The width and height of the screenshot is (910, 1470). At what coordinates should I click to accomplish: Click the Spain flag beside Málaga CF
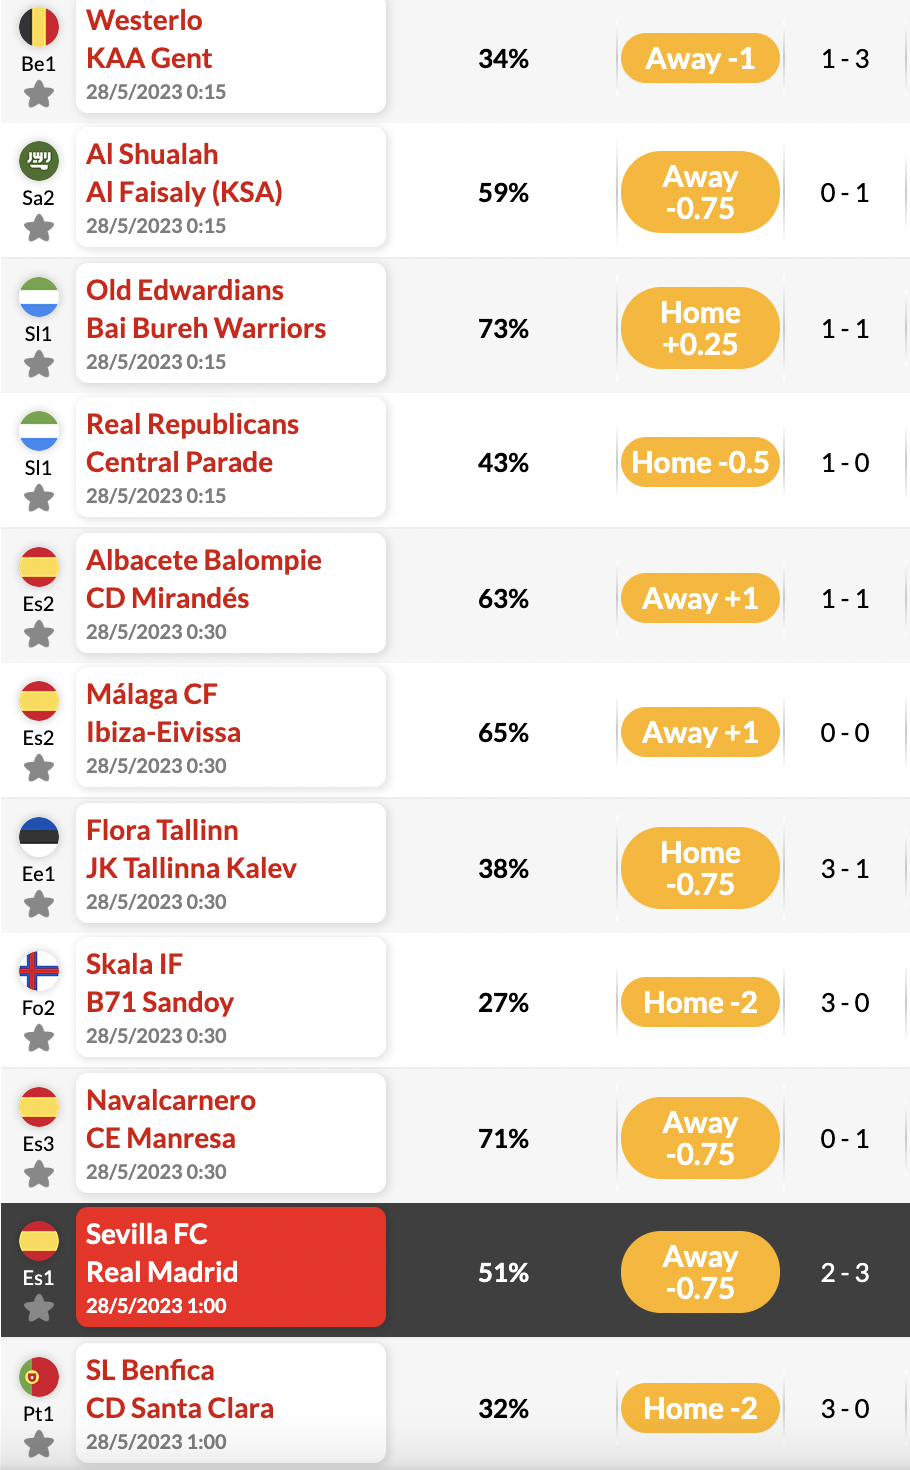[x=39, y=700]
